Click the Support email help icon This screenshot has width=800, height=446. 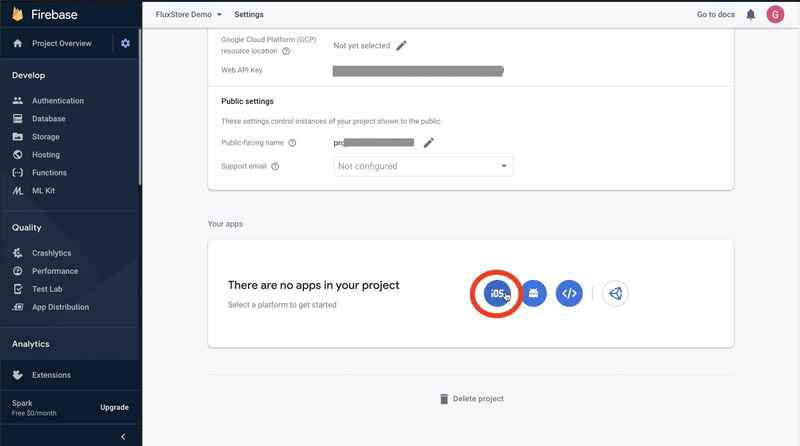275,167
